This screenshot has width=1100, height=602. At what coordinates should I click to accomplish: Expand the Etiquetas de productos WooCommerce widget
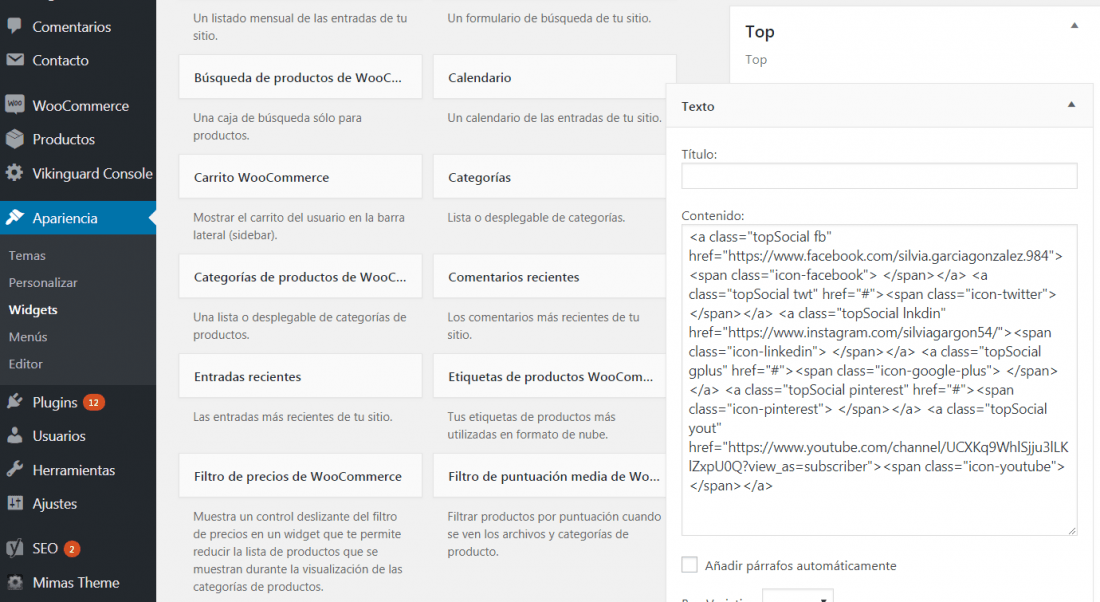tap(549, 376)
